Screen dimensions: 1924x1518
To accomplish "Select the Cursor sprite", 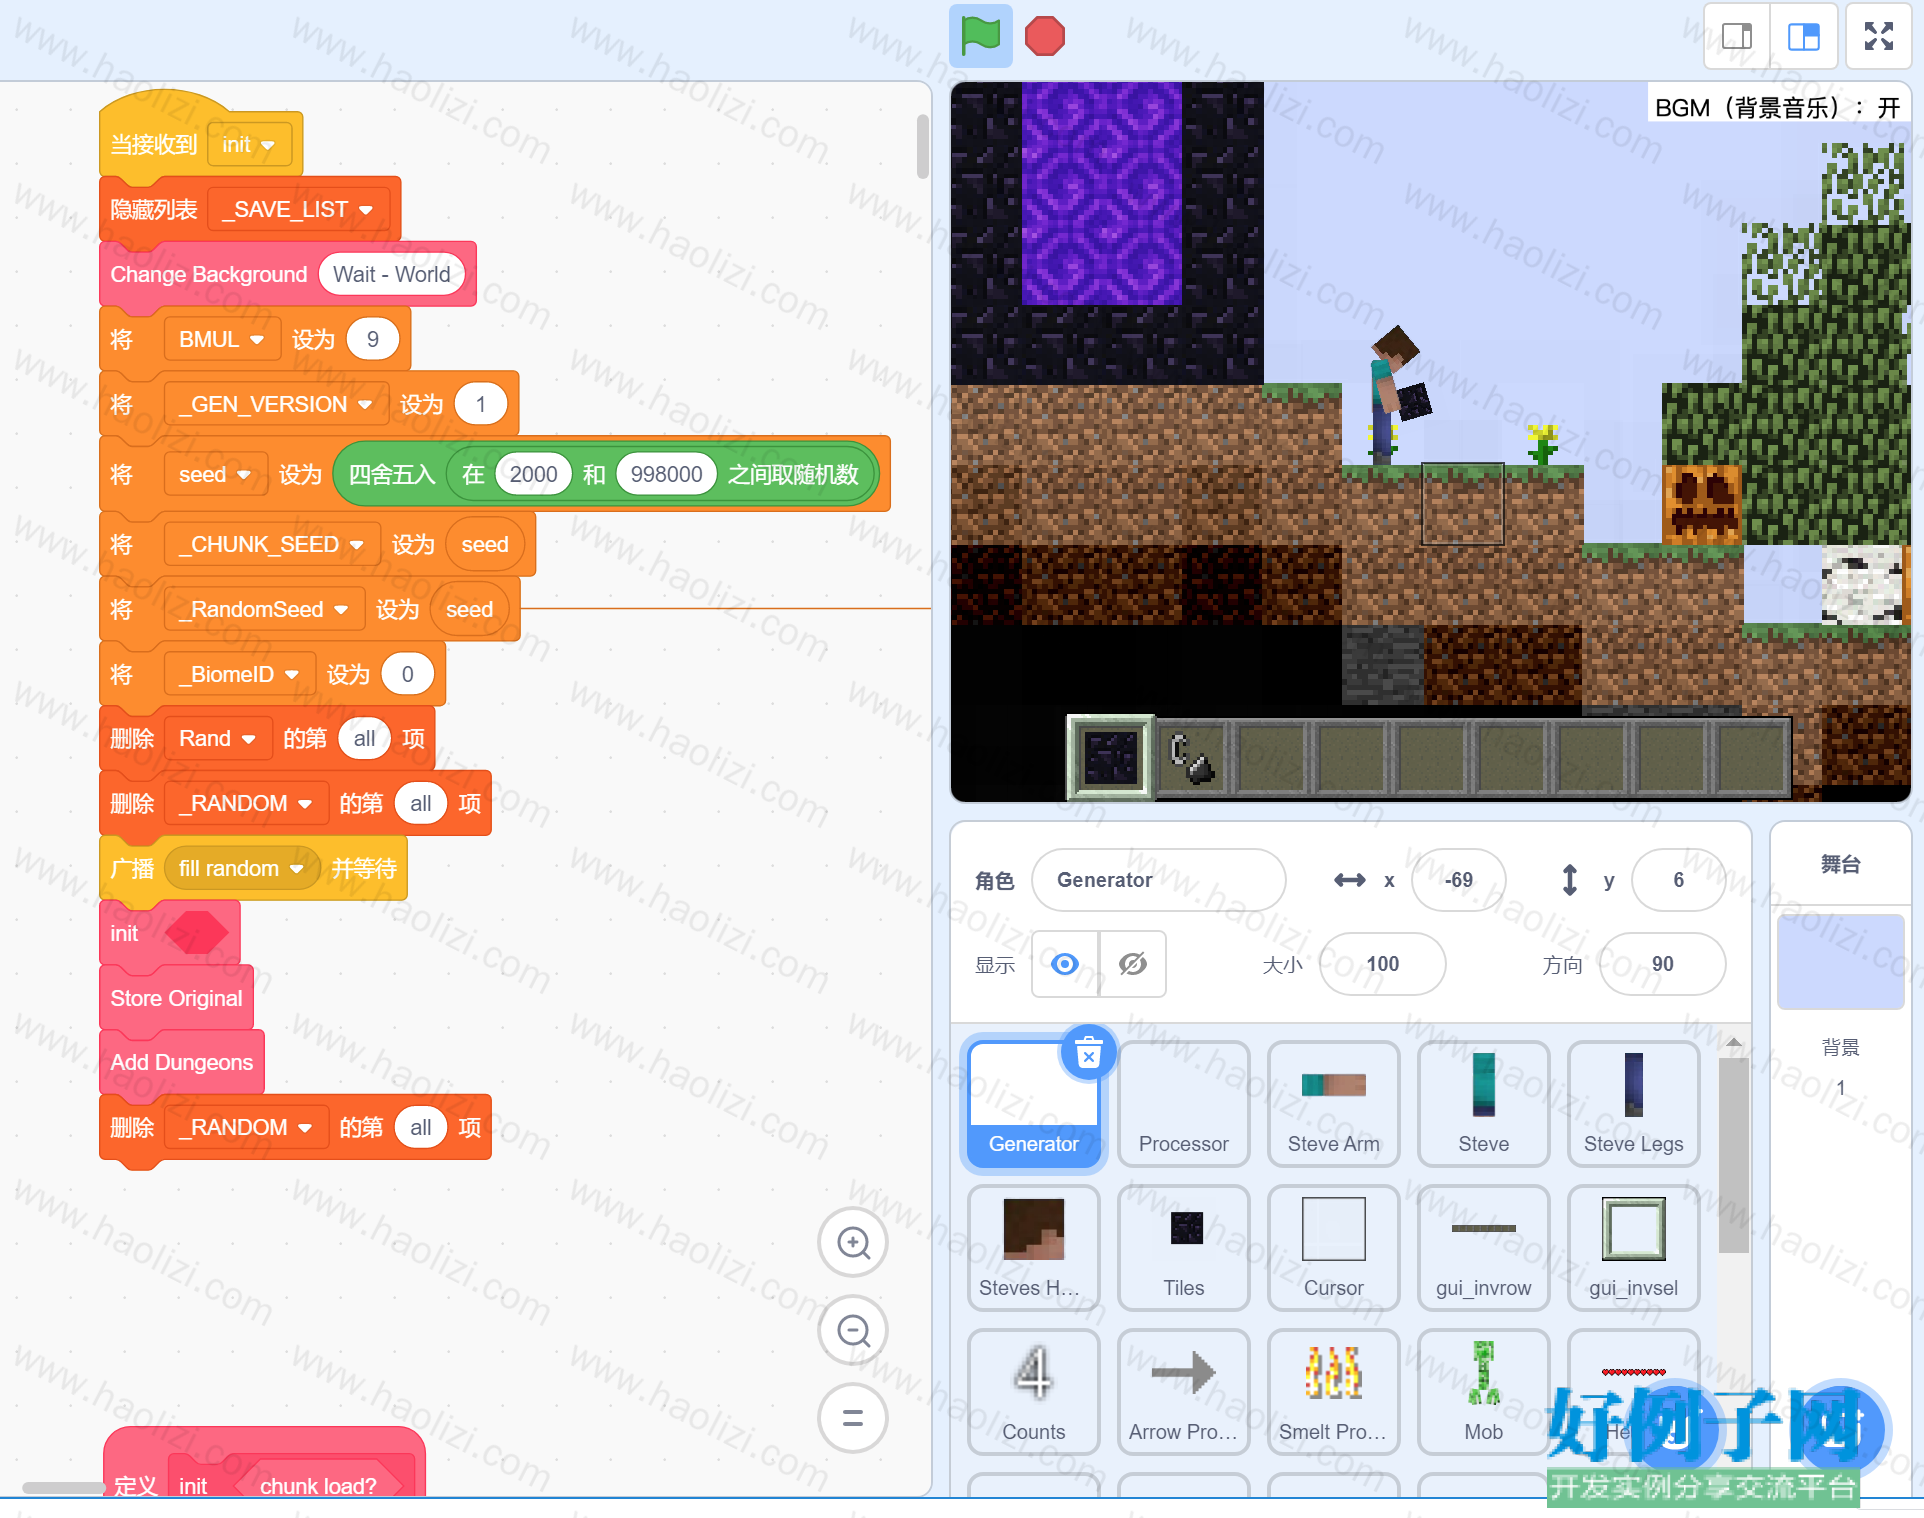I will coord(1333,1247).
